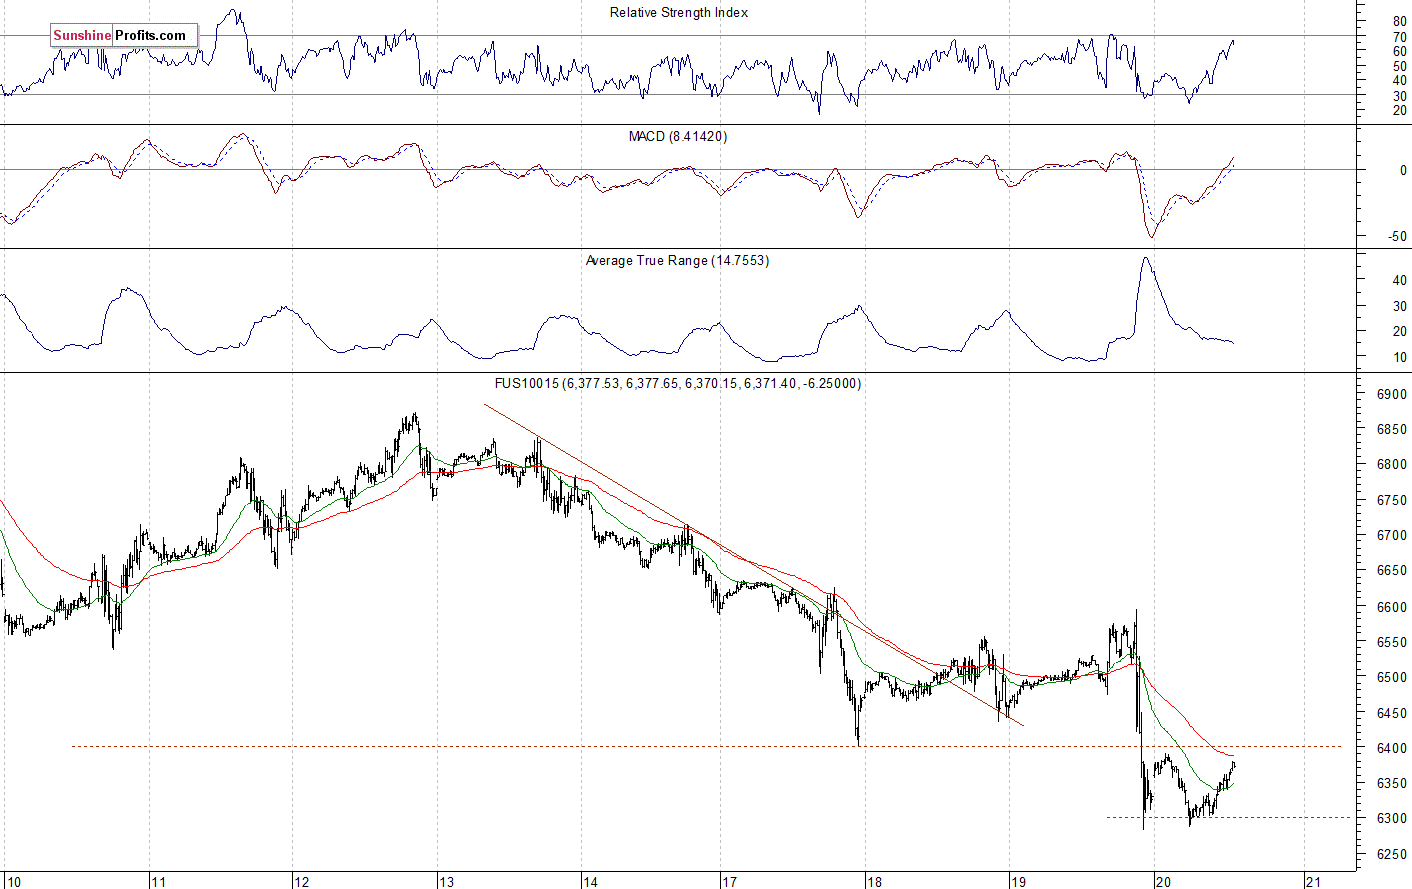Click the date label 21 on the time axis
Screen dimensions: 1412x889
coord(1314,881)
